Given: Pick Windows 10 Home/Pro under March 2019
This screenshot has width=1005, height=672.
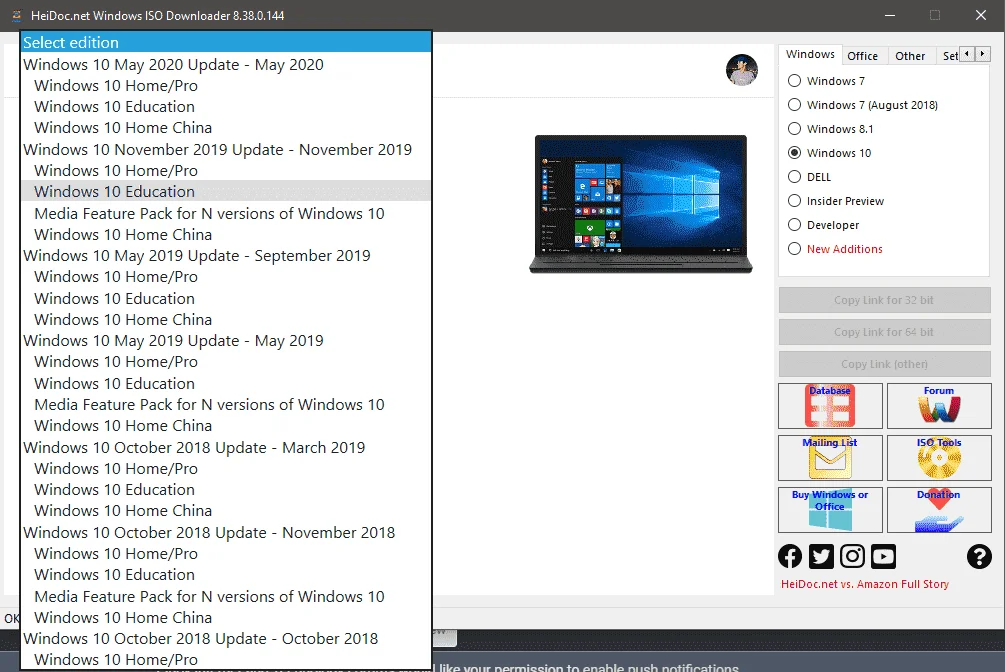Looking at the screenshot, I should point(226,469).
